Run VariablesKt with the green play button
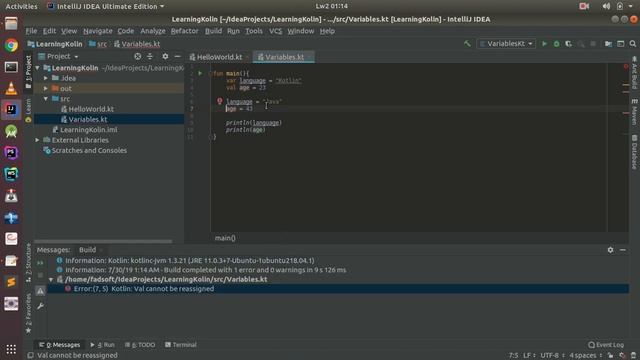Viewport: 640px width, 360px height. click(x=544, y=44)
